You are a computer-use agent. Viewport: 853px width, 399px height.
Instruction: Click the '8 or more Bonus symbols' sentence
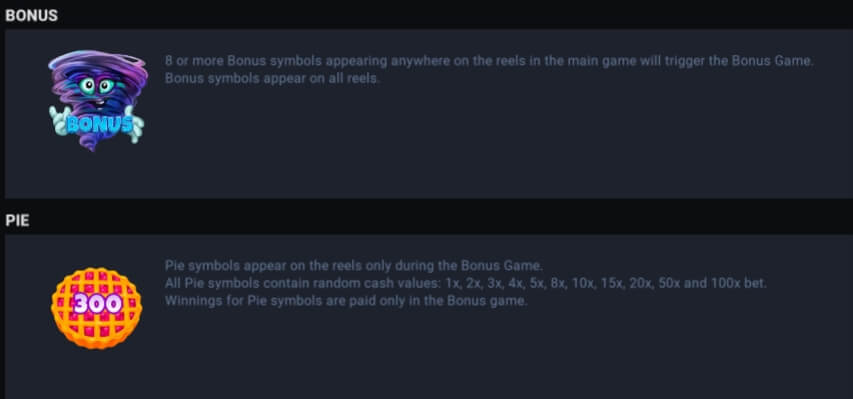(489, 60)
